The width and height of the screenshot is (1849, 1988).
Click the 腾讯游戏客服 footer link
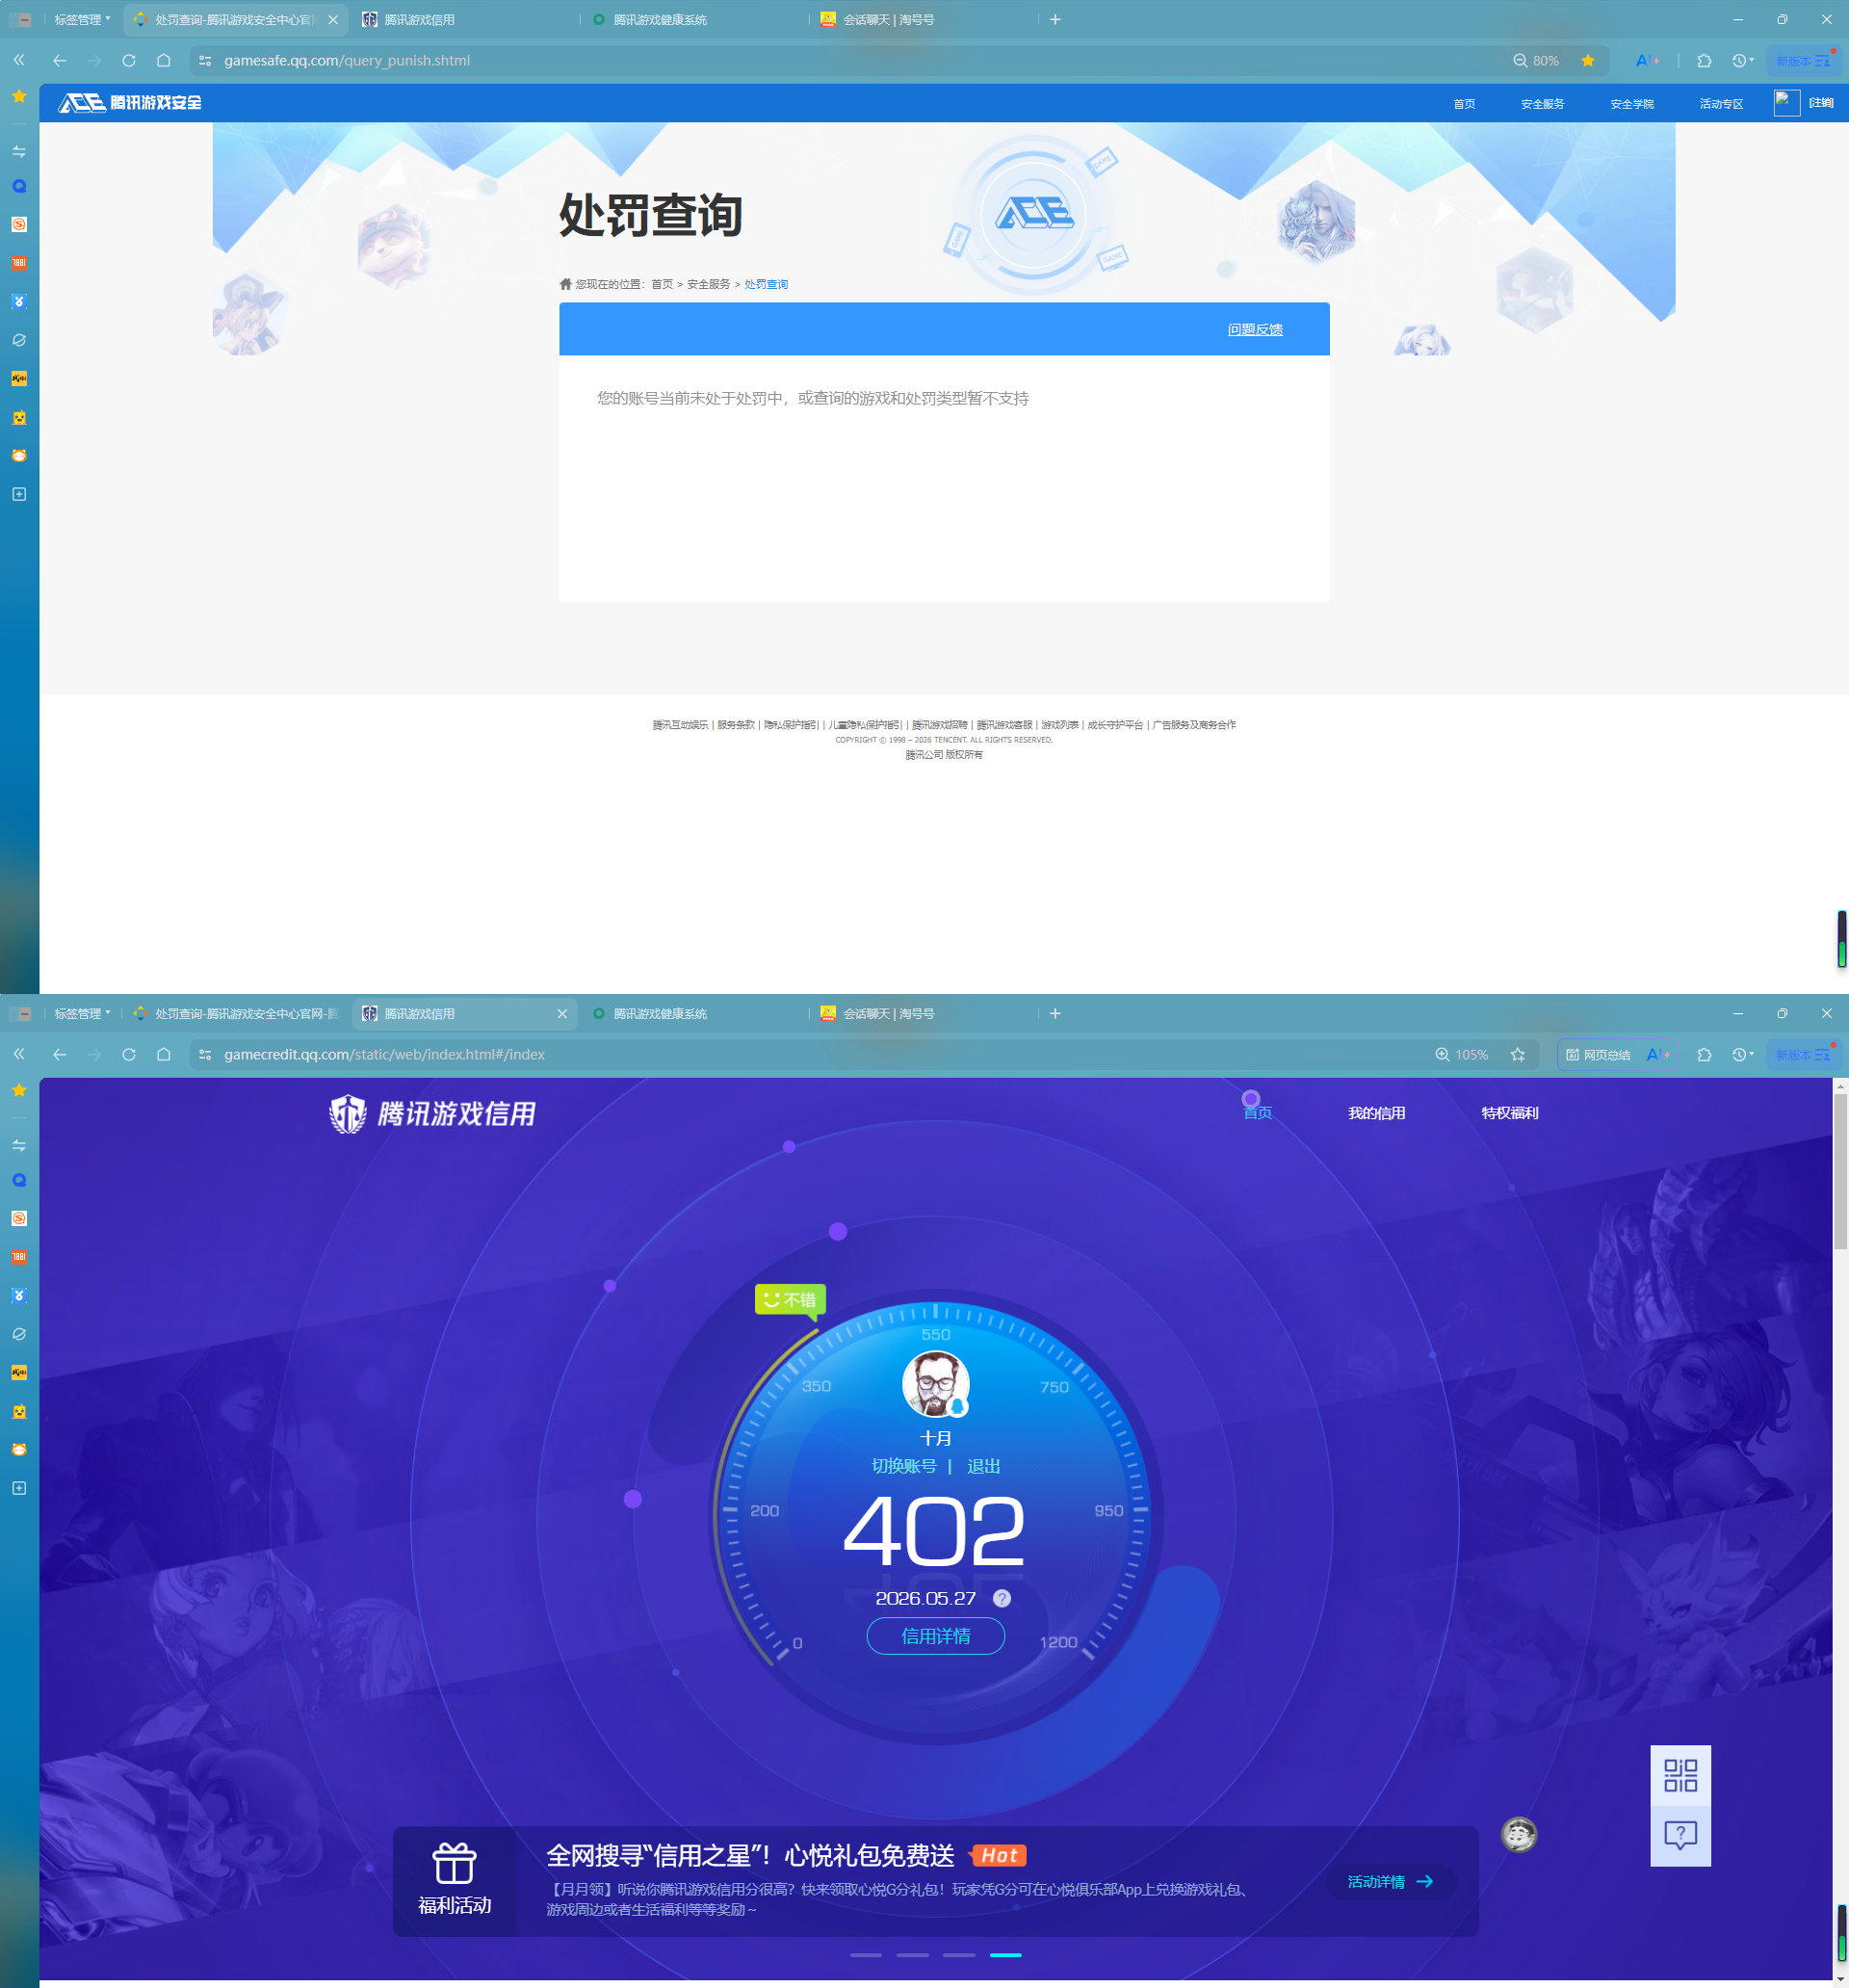point(1004,725)
